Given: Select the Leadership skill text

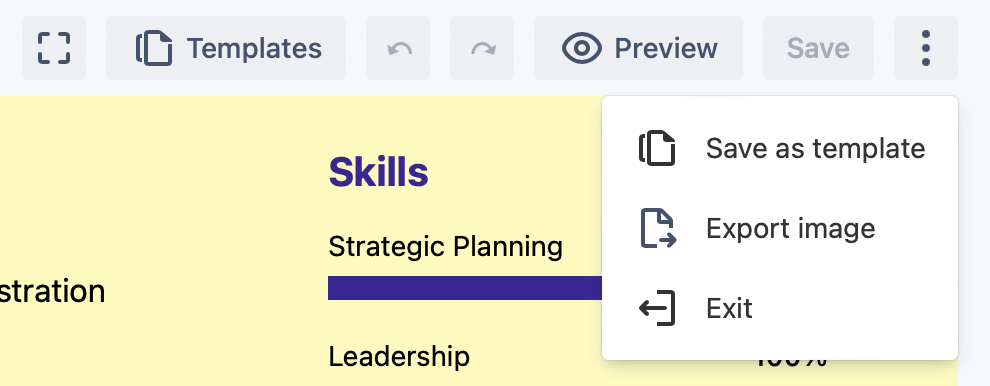Looking at the screenshot, I should coord(399,357).
